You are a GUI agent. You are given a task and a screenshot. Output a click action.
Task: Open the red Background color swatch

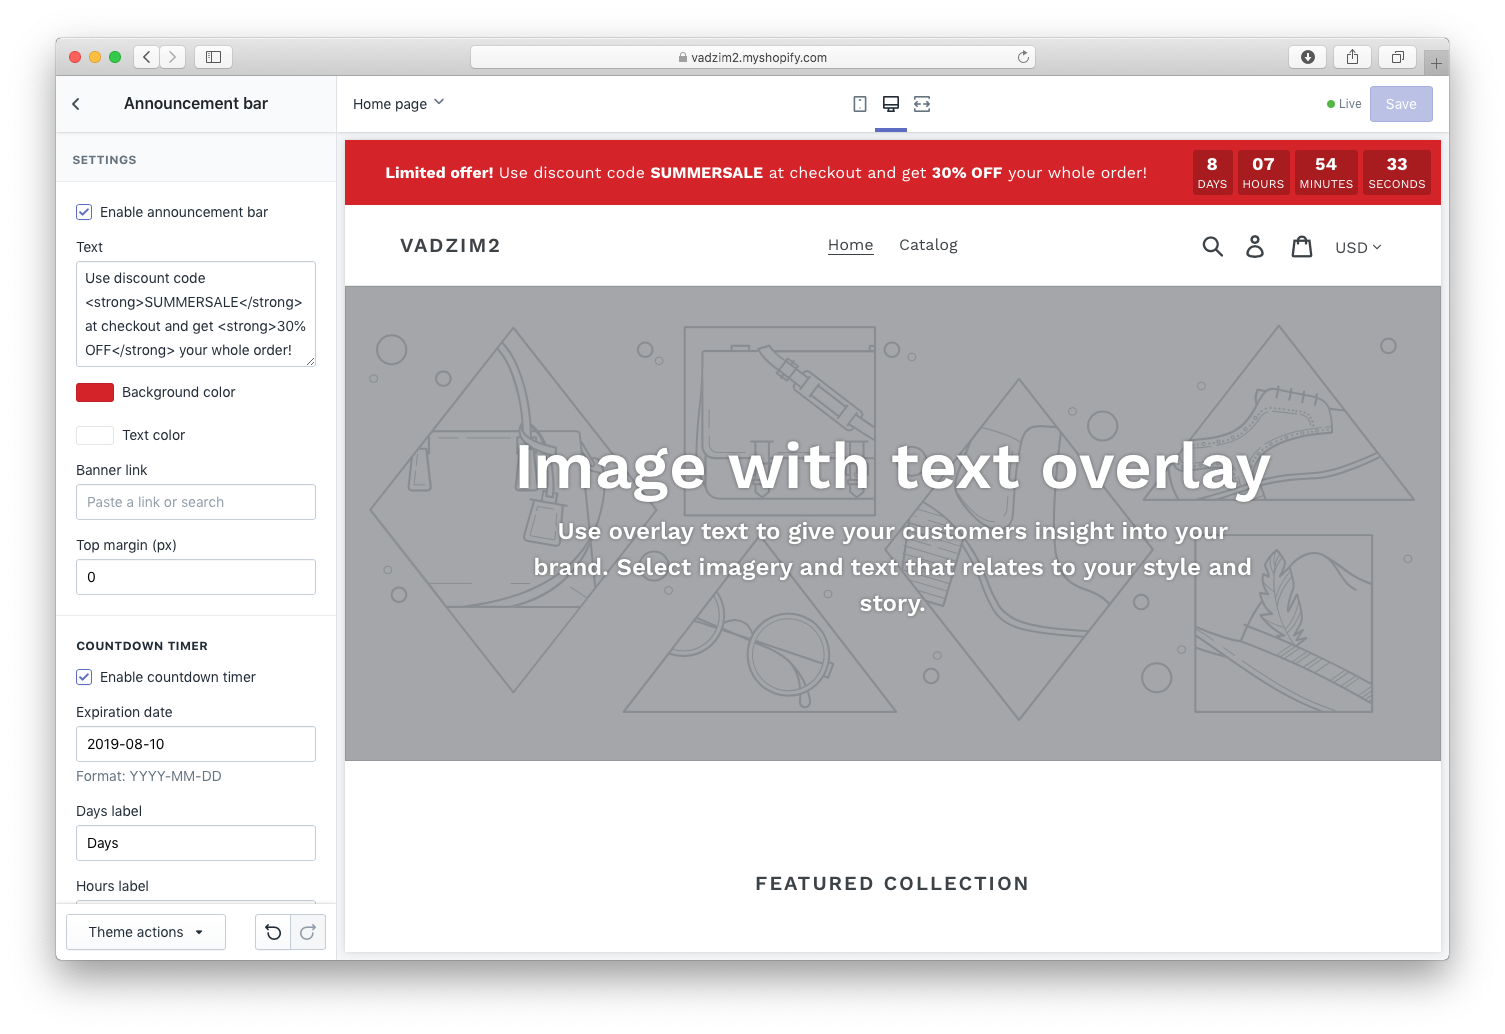(x=95, y=392)
